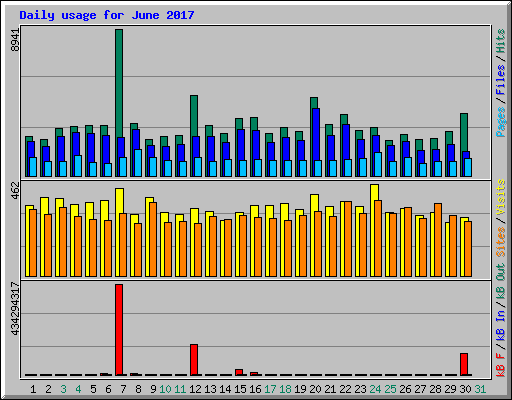The image size is (512, 400).
Task: Click day label 22 on x-axis
Action: [345, 389]
